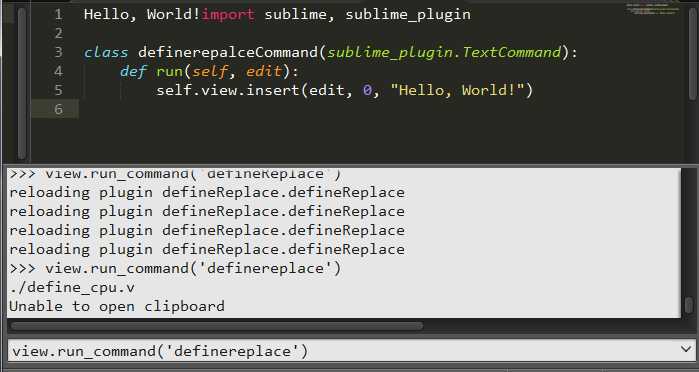Click the 'definerepalceCommand' class name
Viewport: 699px width, 372px height.
[228, 53]
